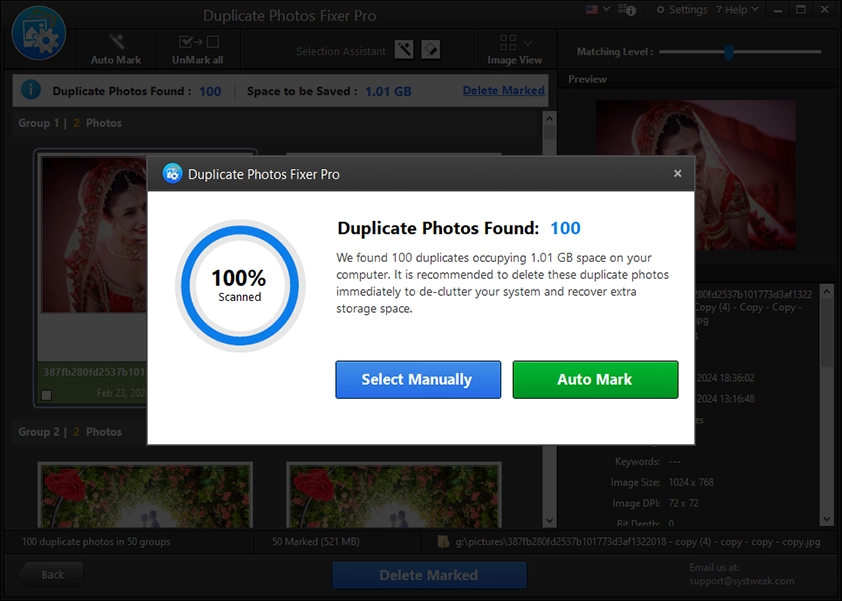Click the blue info icon beside Duplicate Photos Found

coord(31,90)
